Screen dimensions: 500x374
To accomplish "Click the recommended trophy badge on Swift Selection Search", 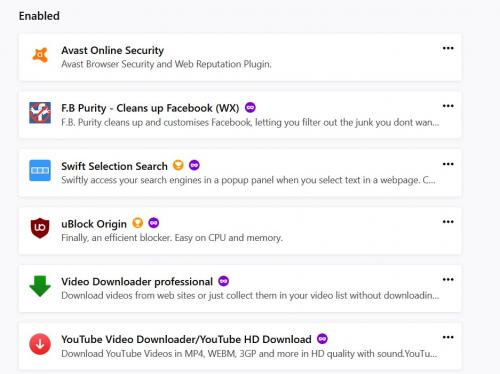I will (178, 165).
